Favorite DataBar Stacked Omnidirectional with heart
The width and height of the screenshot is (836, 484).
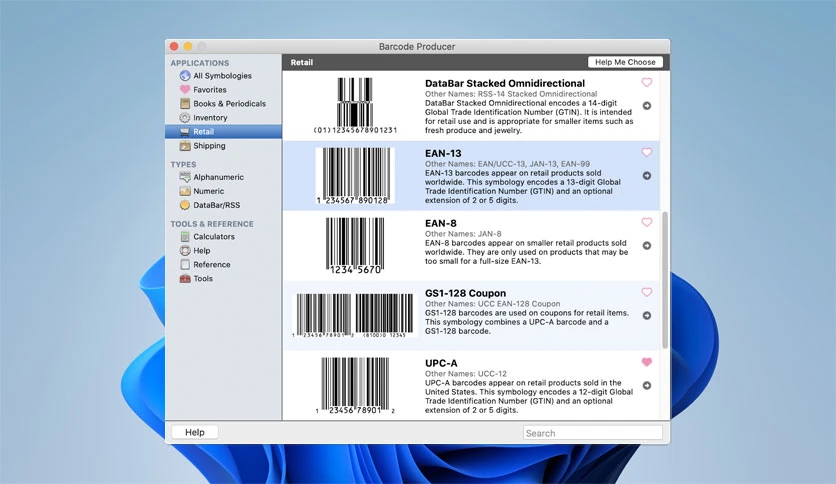(647, 83)
